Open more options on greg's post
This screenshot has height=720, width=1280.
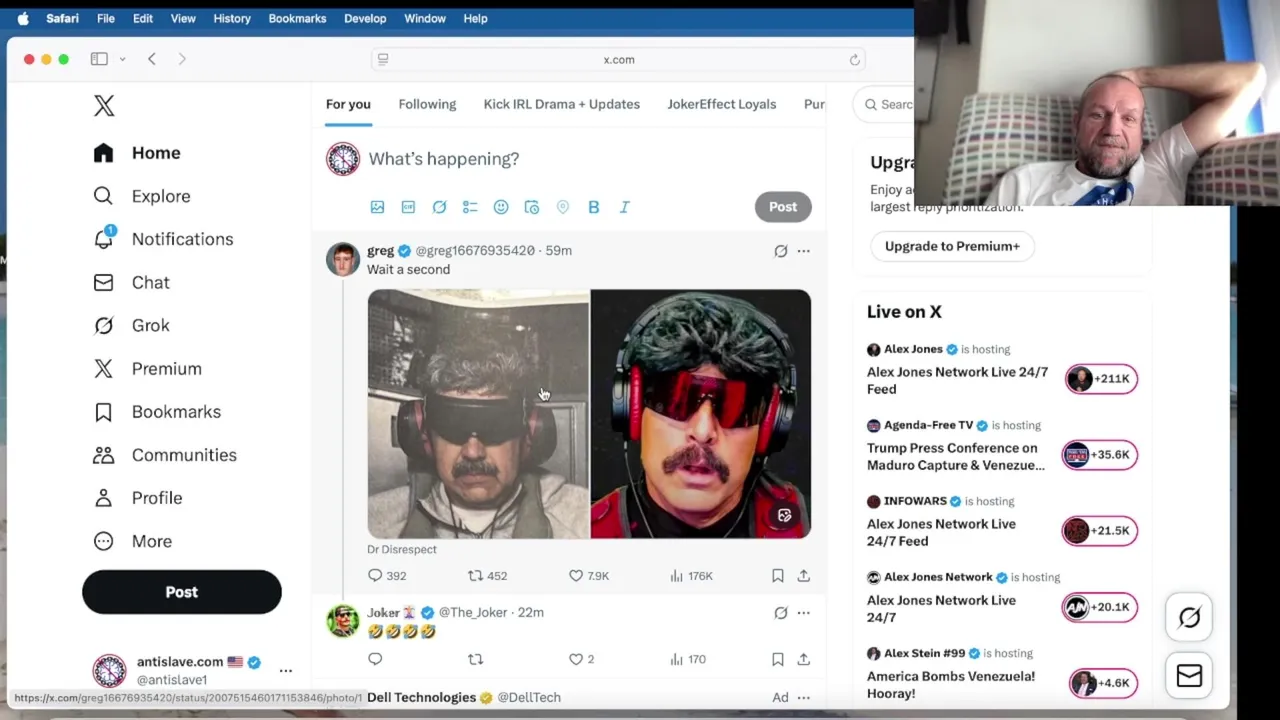pyautogui.click(x=803, y=251)
